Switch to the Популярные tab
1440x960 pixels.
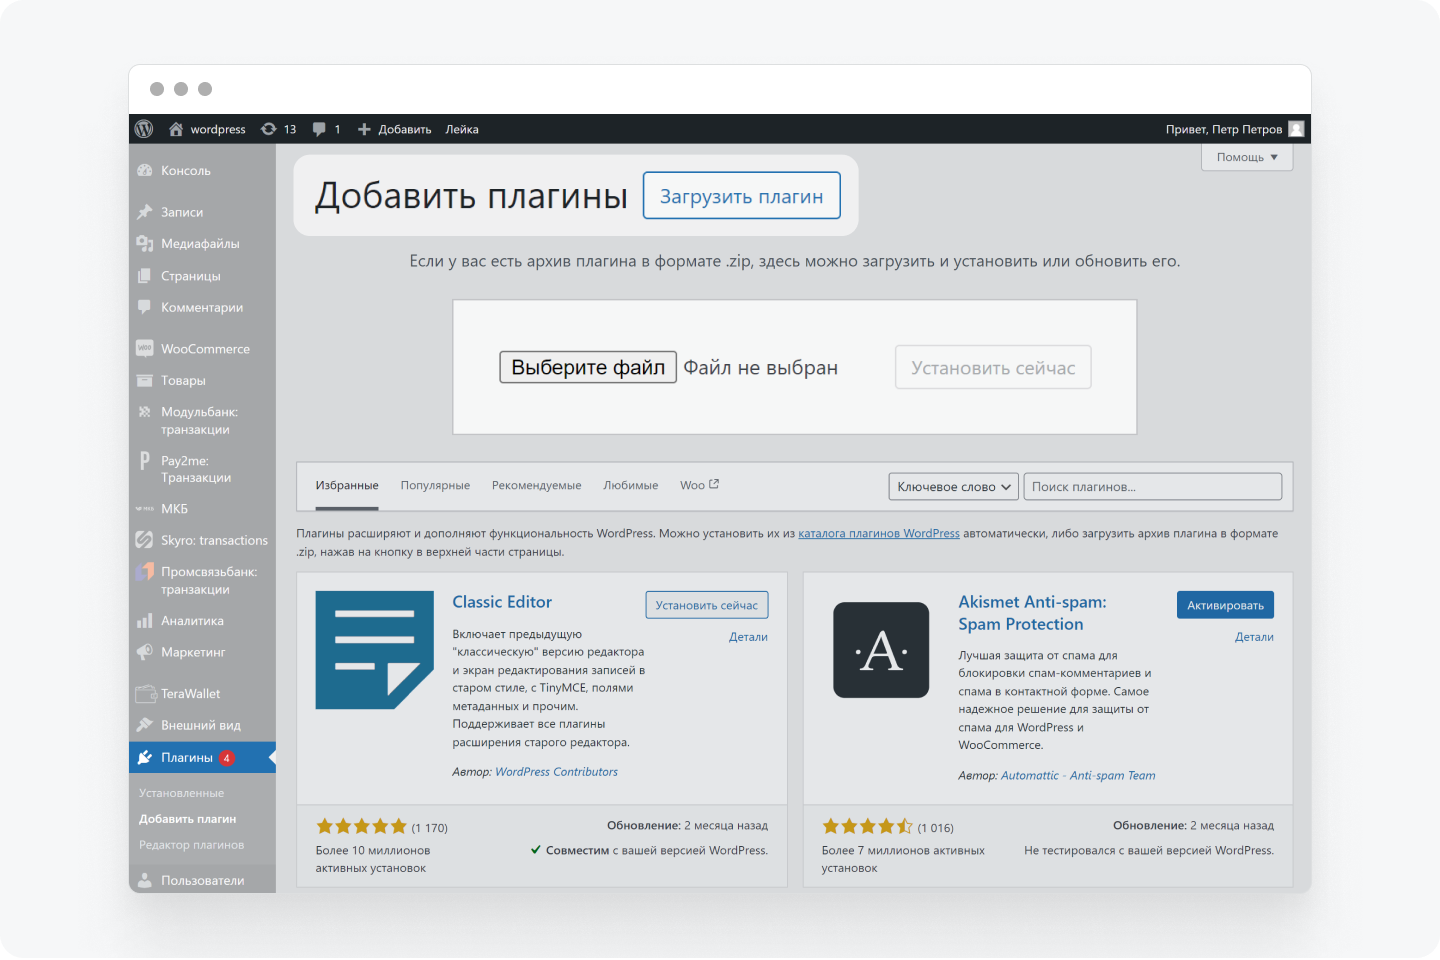point(435,486)
